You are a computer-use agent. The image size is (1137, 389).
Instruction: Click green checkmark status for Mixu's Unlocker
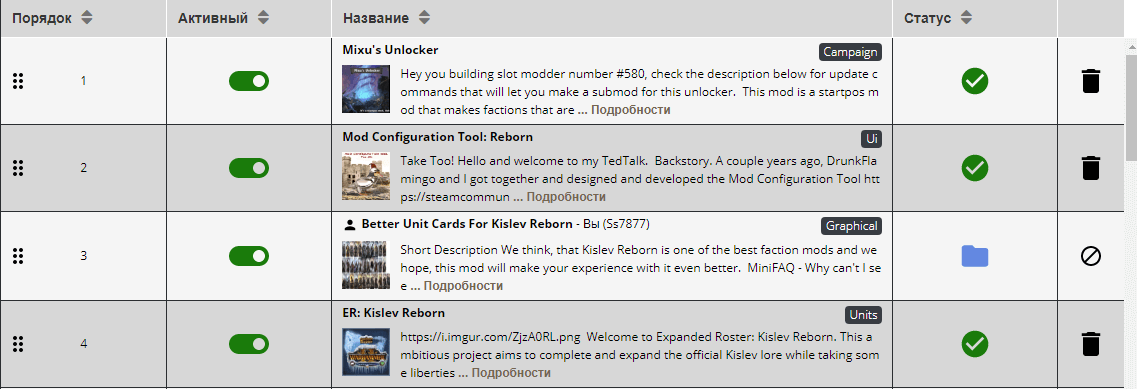[x=975, y=81]
